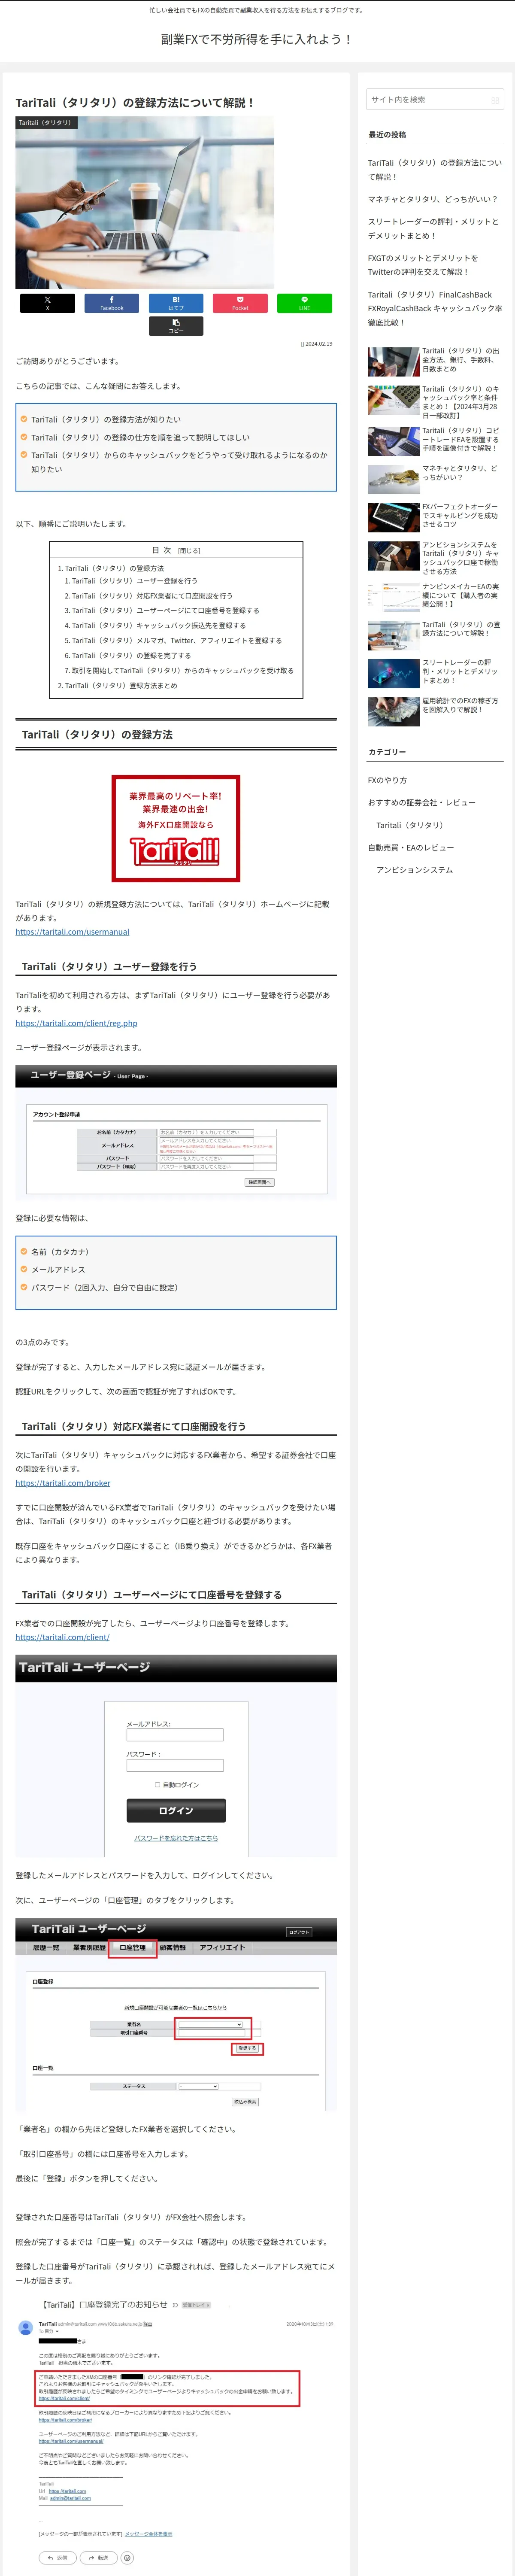The width and height of the screenshot is (515, 2576).
Task: Save the article to Pocket
Action: 240,303
